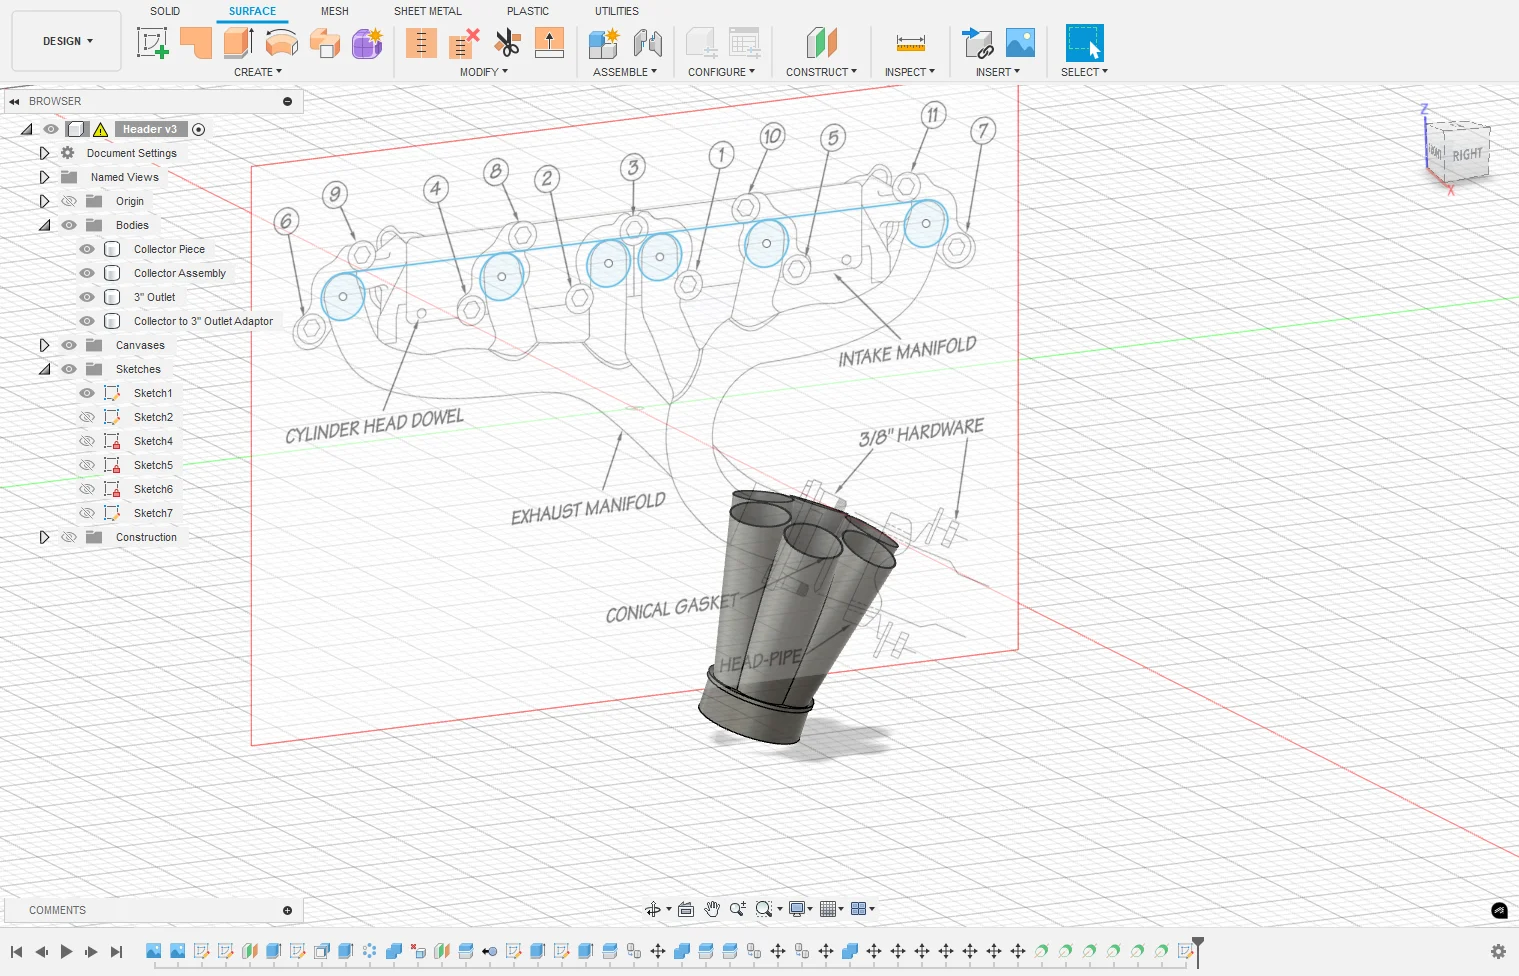
Task: Activate the Measure ruler tool
Action: [x=911, y=43]
